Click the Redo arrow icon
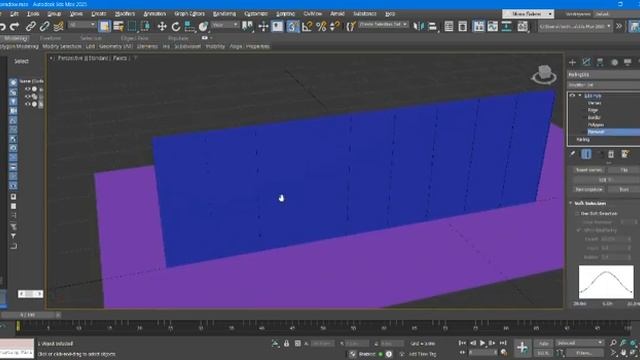This screenshot has width=640, height=360. 14,27
